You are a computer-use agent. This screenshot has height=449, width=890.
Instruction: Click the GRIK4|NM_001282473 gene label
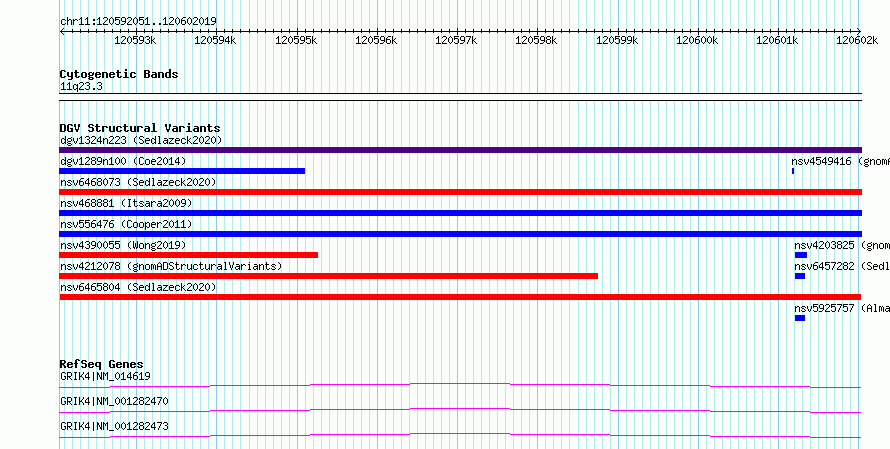click(114, 426)
